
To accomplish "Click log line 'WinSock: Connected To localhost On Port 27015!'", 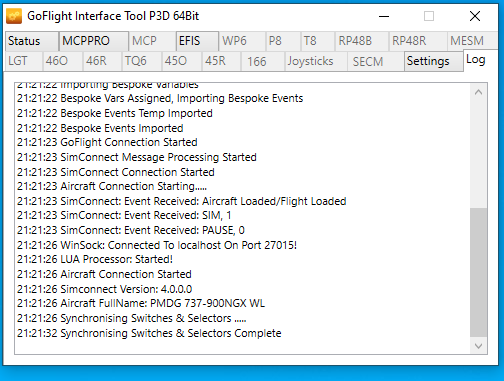I will tap(157, 245).
